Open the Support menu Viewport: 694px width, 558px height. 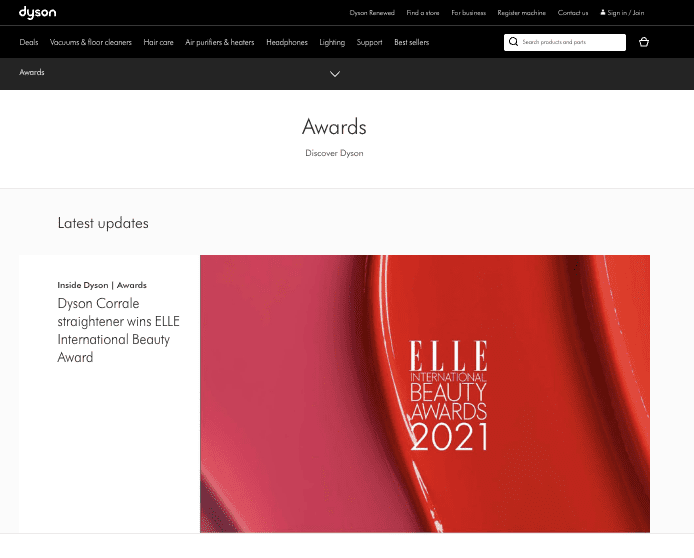click(x=369, y=42)
